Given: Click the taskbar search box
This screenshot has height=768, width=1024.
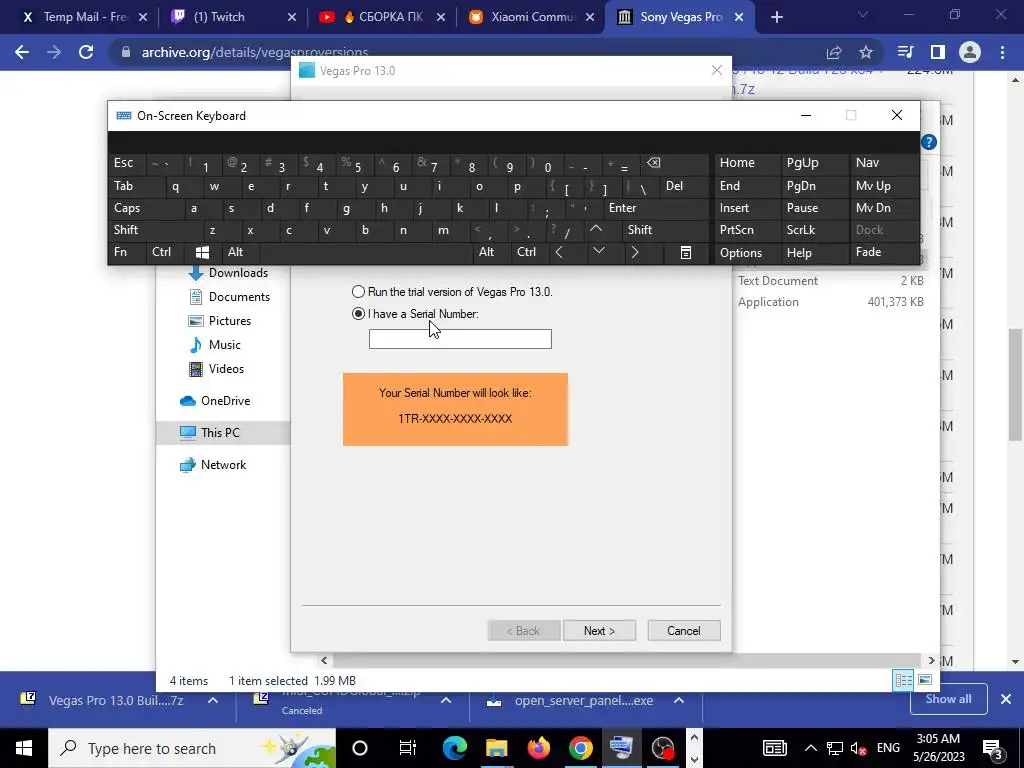Looking at the screenshot, I should [192, 748].
